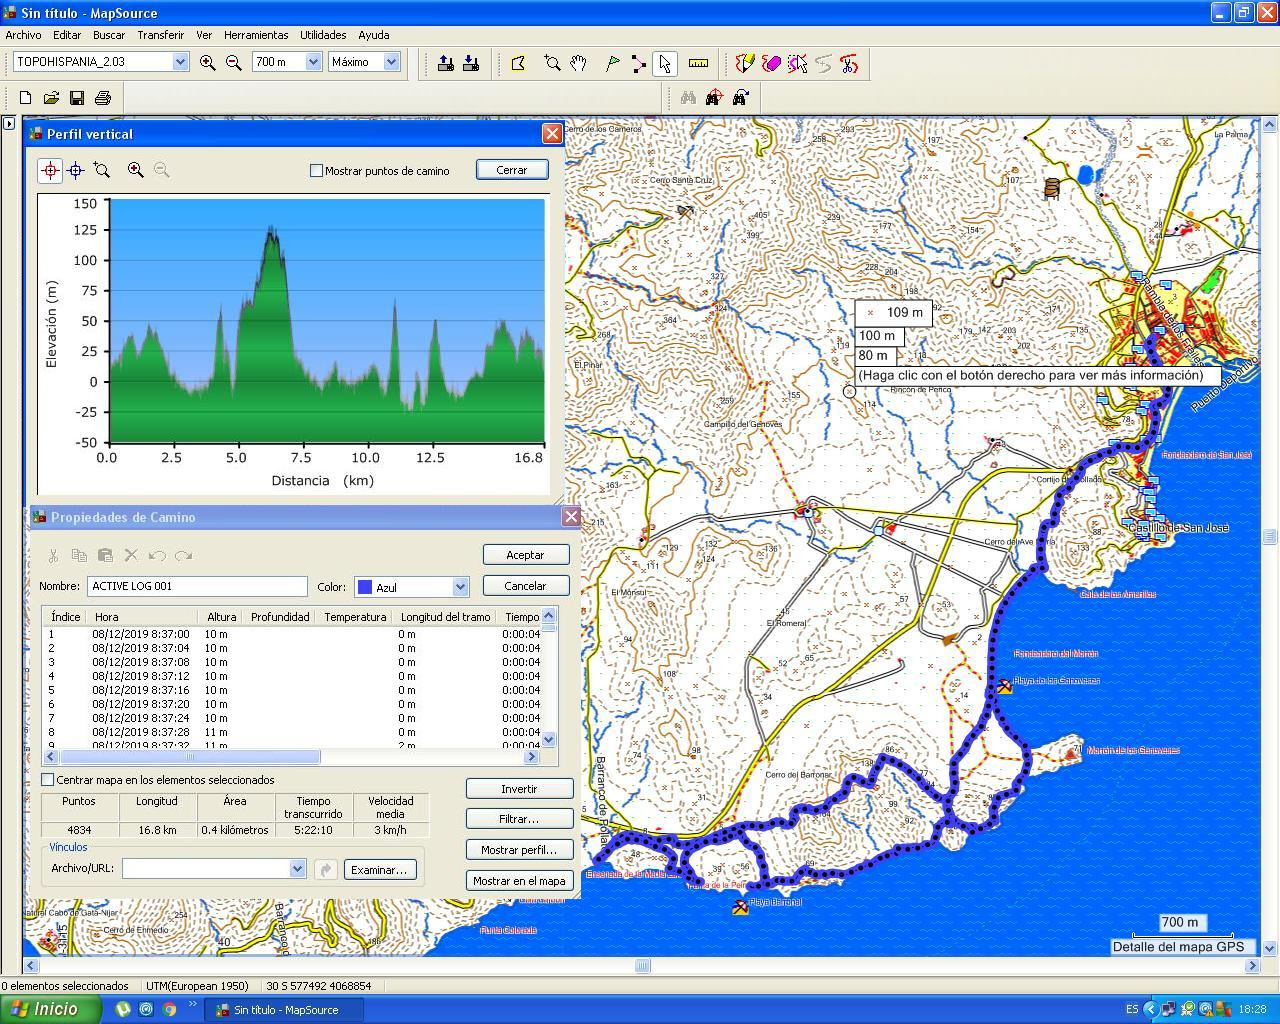The height and width of the screenshot is (1024, 1280).
Task: Select the track draw pencil tool
Action: click(x=745, y=63)
